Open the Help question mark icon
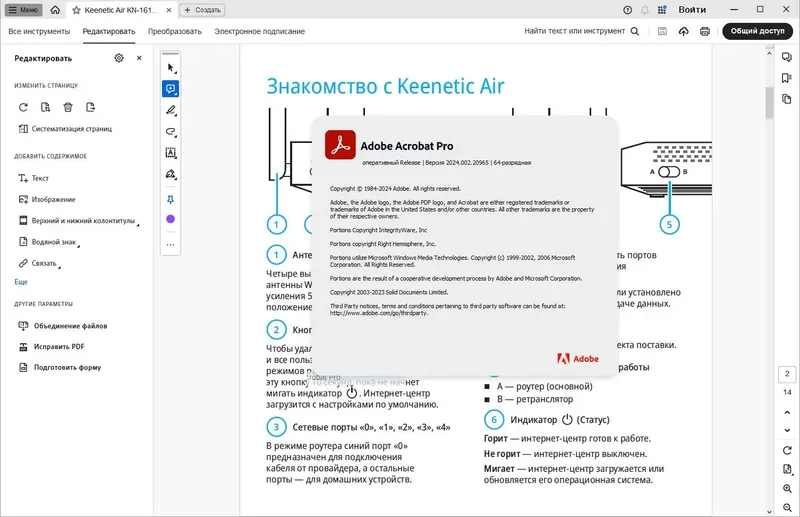This screenshot has width=800, height=517. [628, 10]
